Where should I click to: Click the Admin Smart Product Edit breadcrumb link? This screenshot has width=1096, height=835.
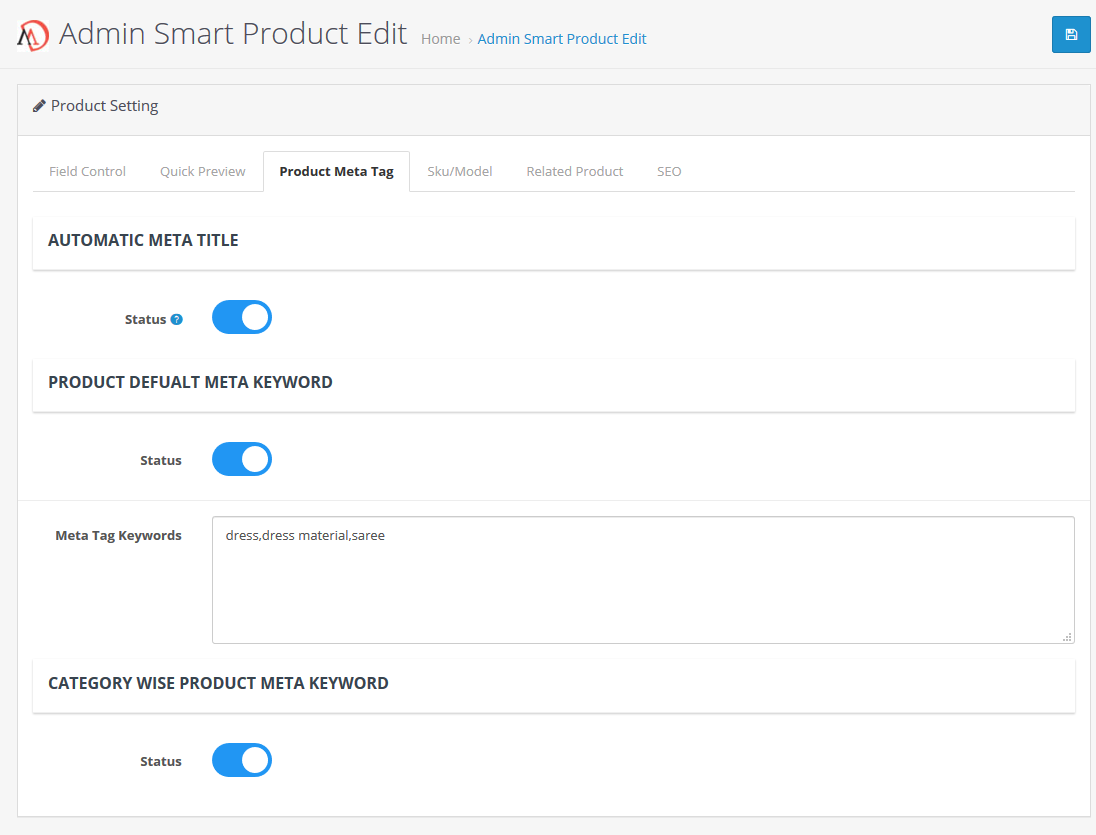(562, 39)
